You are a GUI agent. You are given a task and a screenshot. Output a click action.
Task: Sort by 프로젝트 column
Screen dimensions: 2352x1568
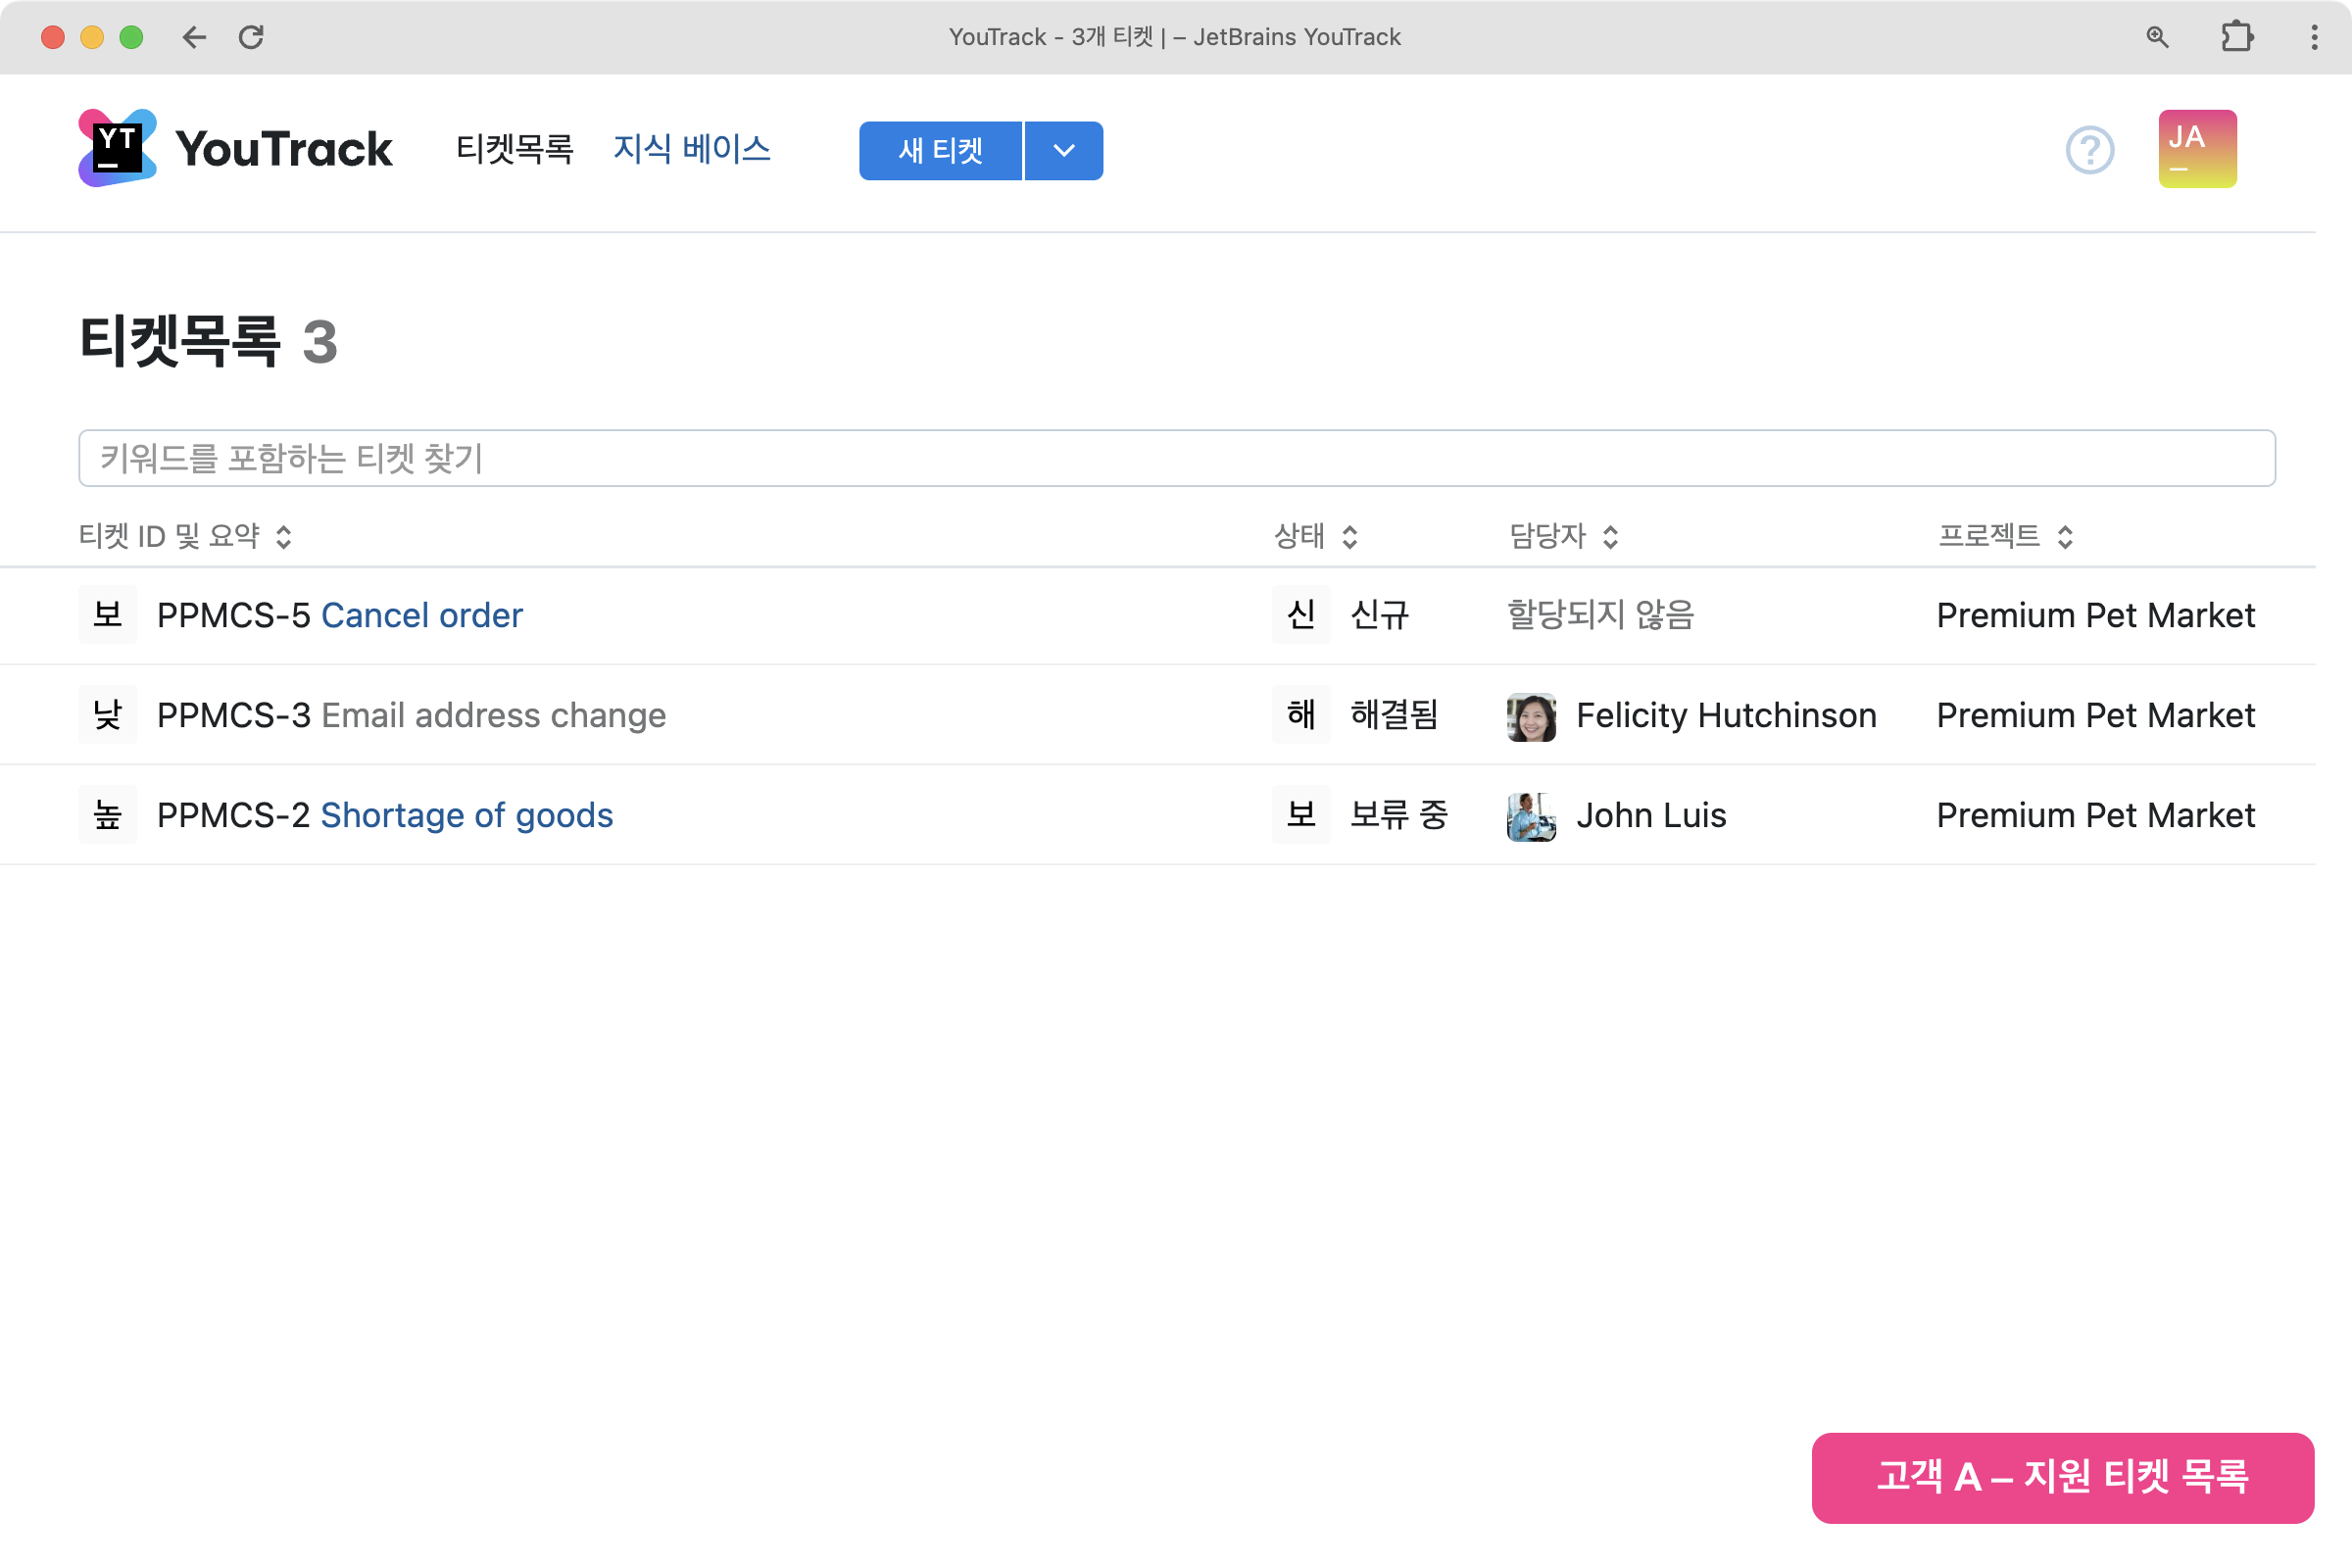point(2004,536)
